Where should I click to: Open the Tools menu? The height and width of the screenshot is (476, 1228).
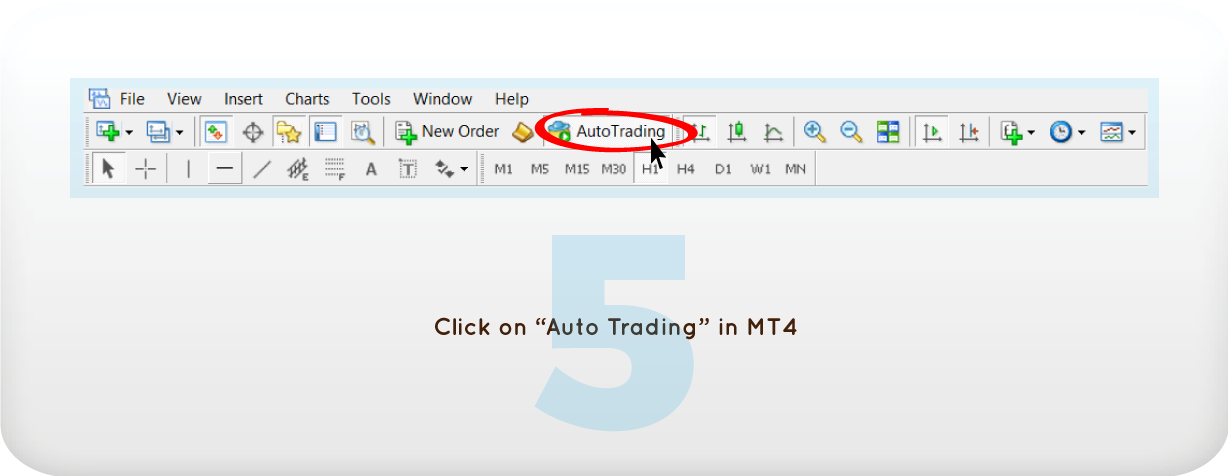pos(371,99)
